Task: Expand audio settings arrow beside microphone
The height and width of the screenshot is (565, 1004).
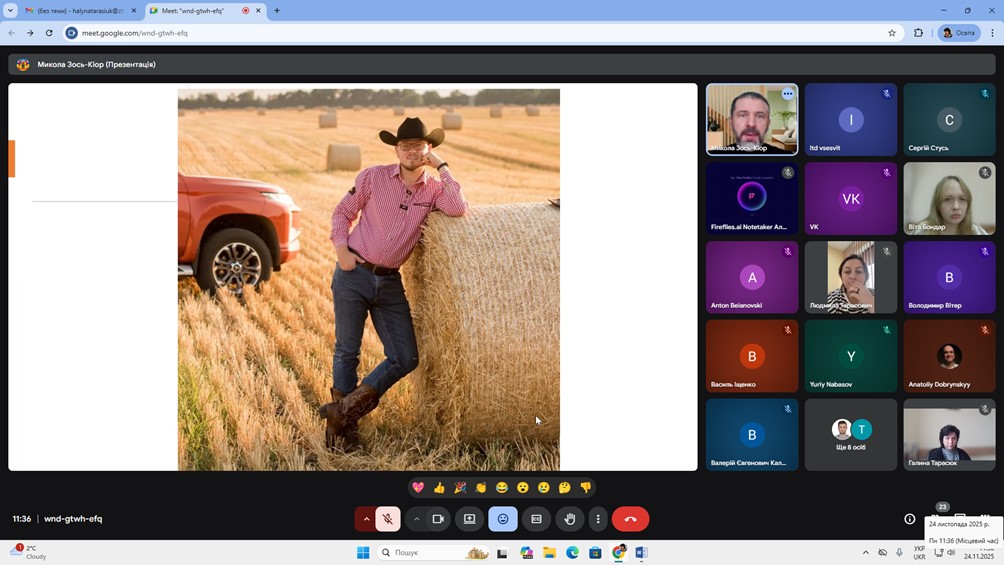Action: click(366, 519)
